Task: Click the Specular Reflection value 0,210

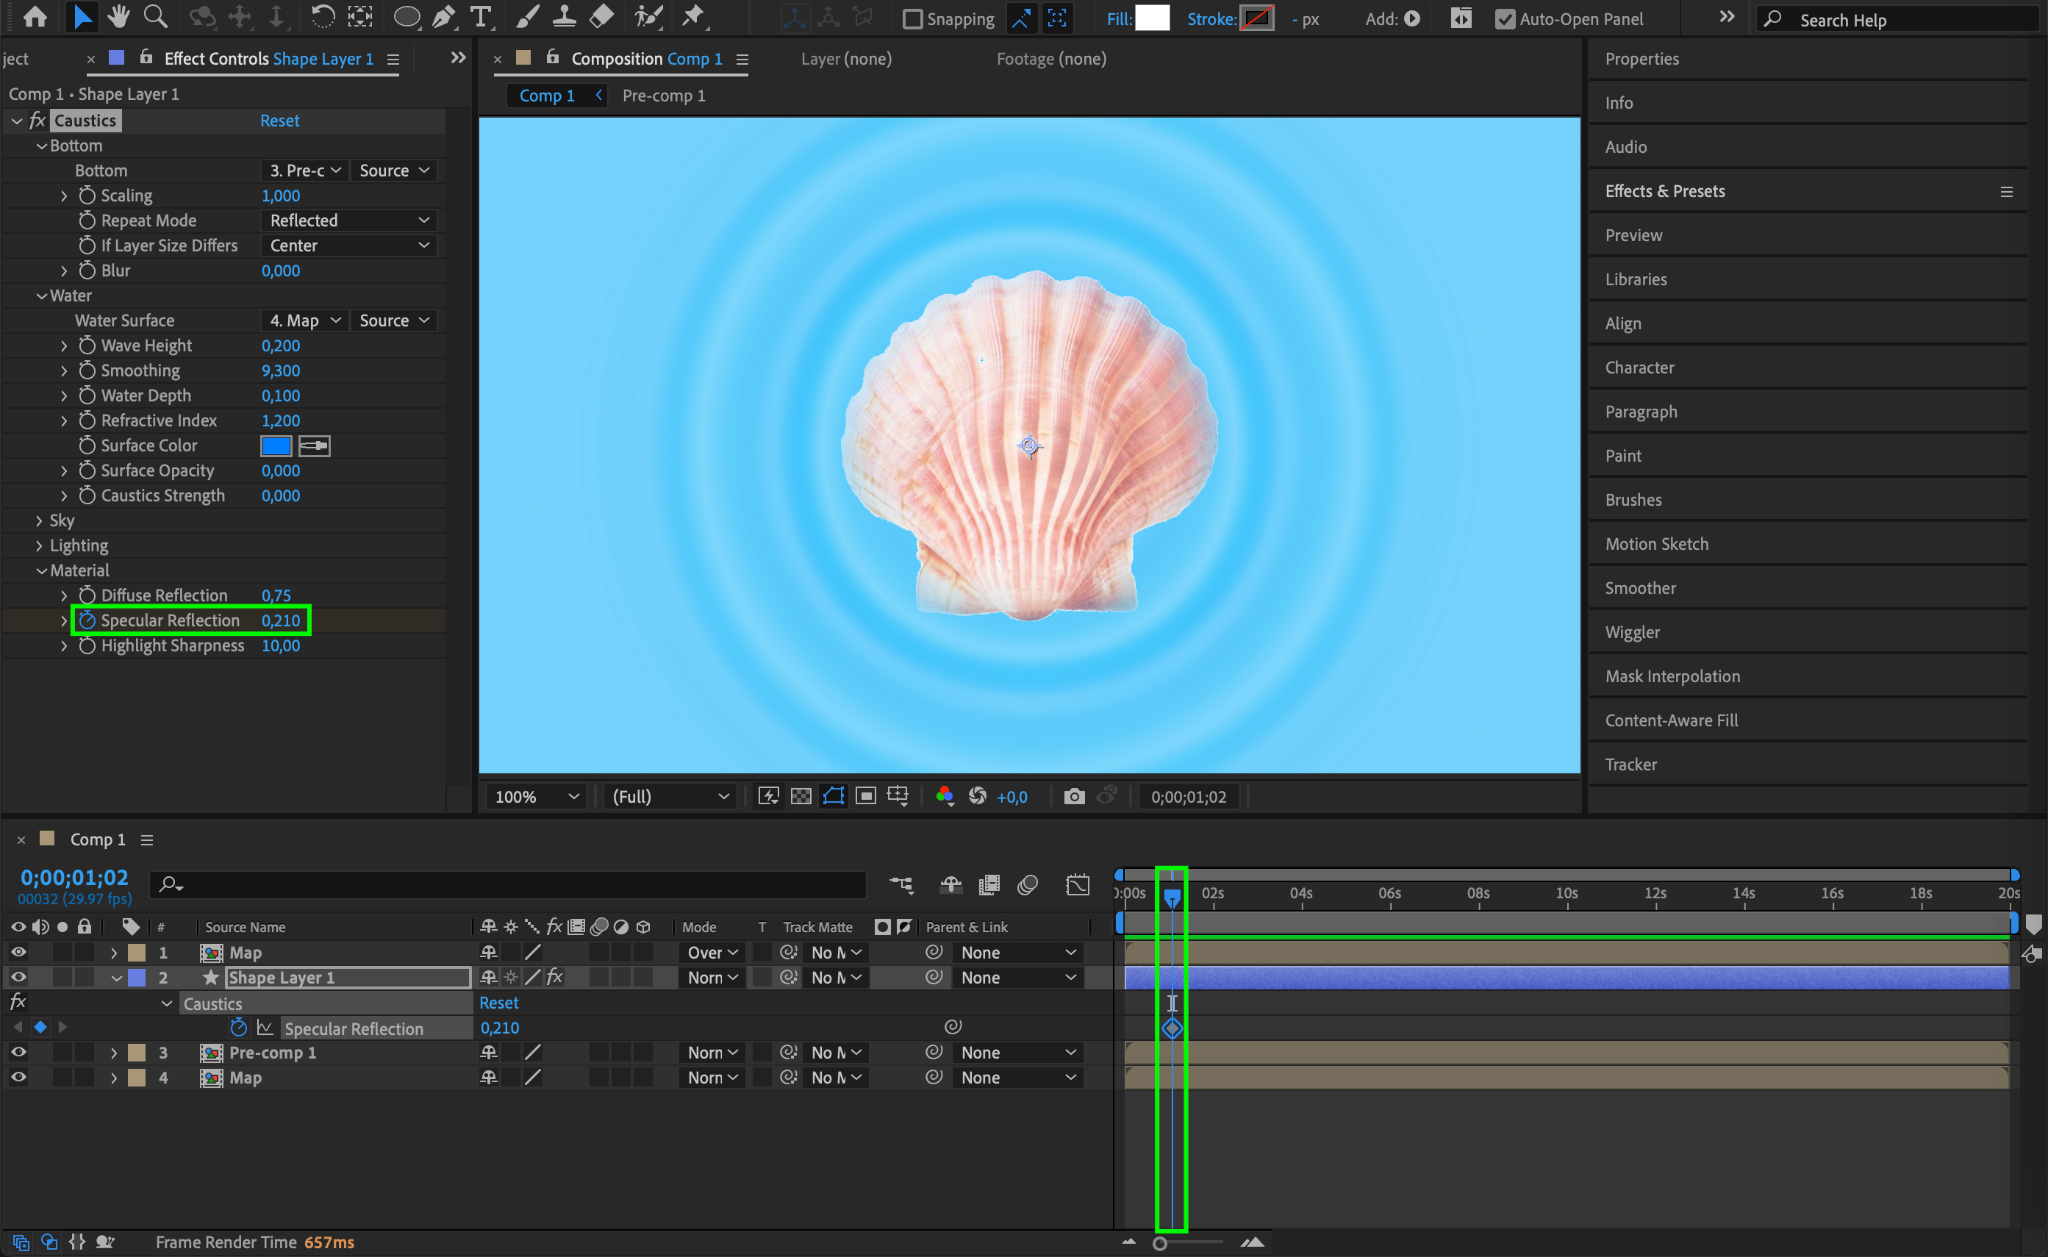Action: click(280, 620)
